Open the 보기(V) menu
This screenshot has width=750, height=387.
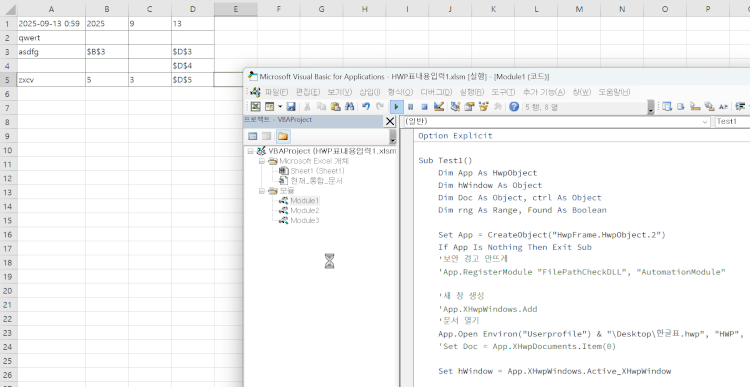coord(340,92)
